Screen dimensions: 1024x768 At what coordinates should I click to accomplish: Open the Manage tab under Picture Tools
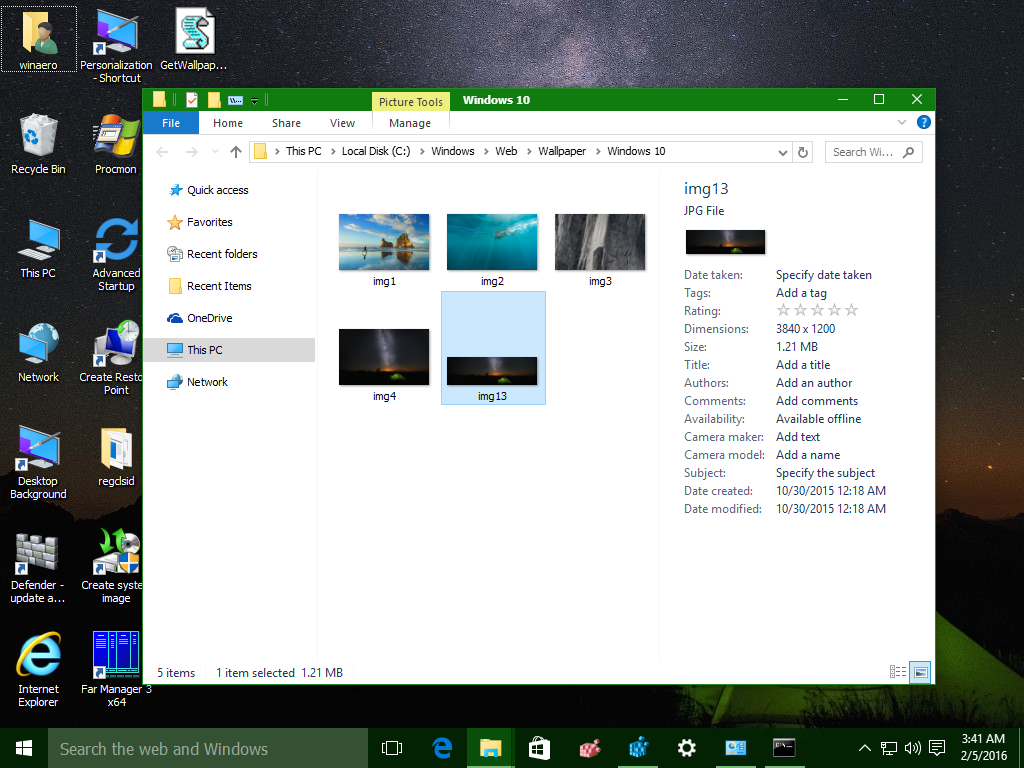tap(410, 122)
